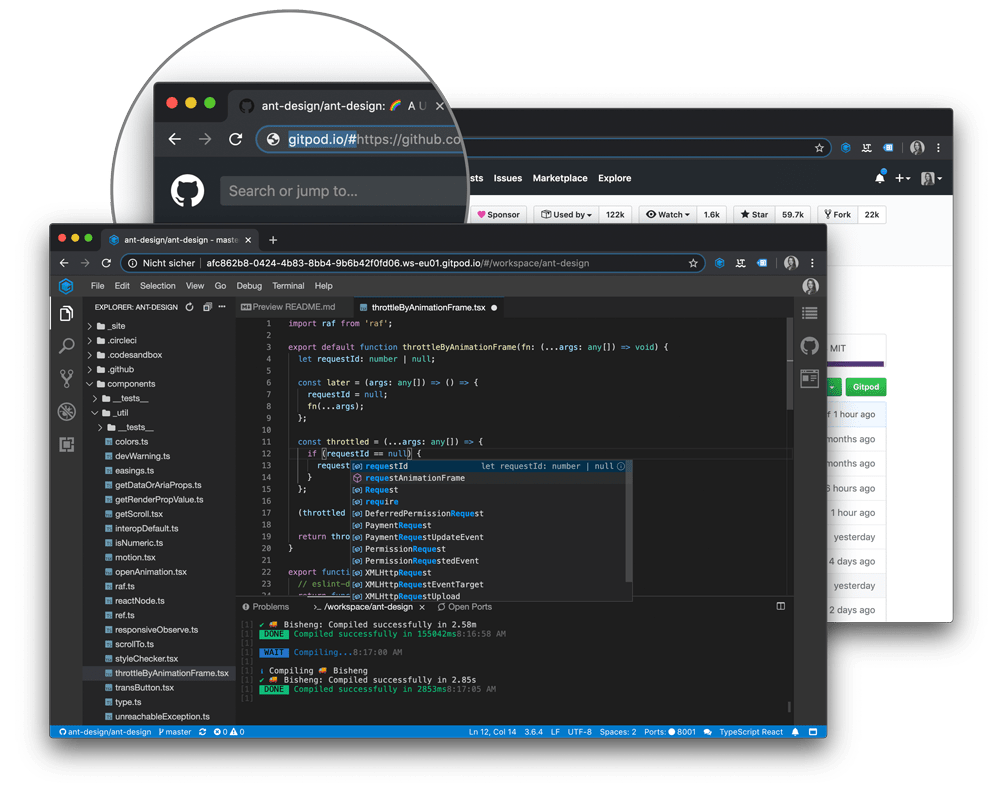Switch to Open Ports panel tab
Screen dimensions: 1000x795
coord(464,607)
